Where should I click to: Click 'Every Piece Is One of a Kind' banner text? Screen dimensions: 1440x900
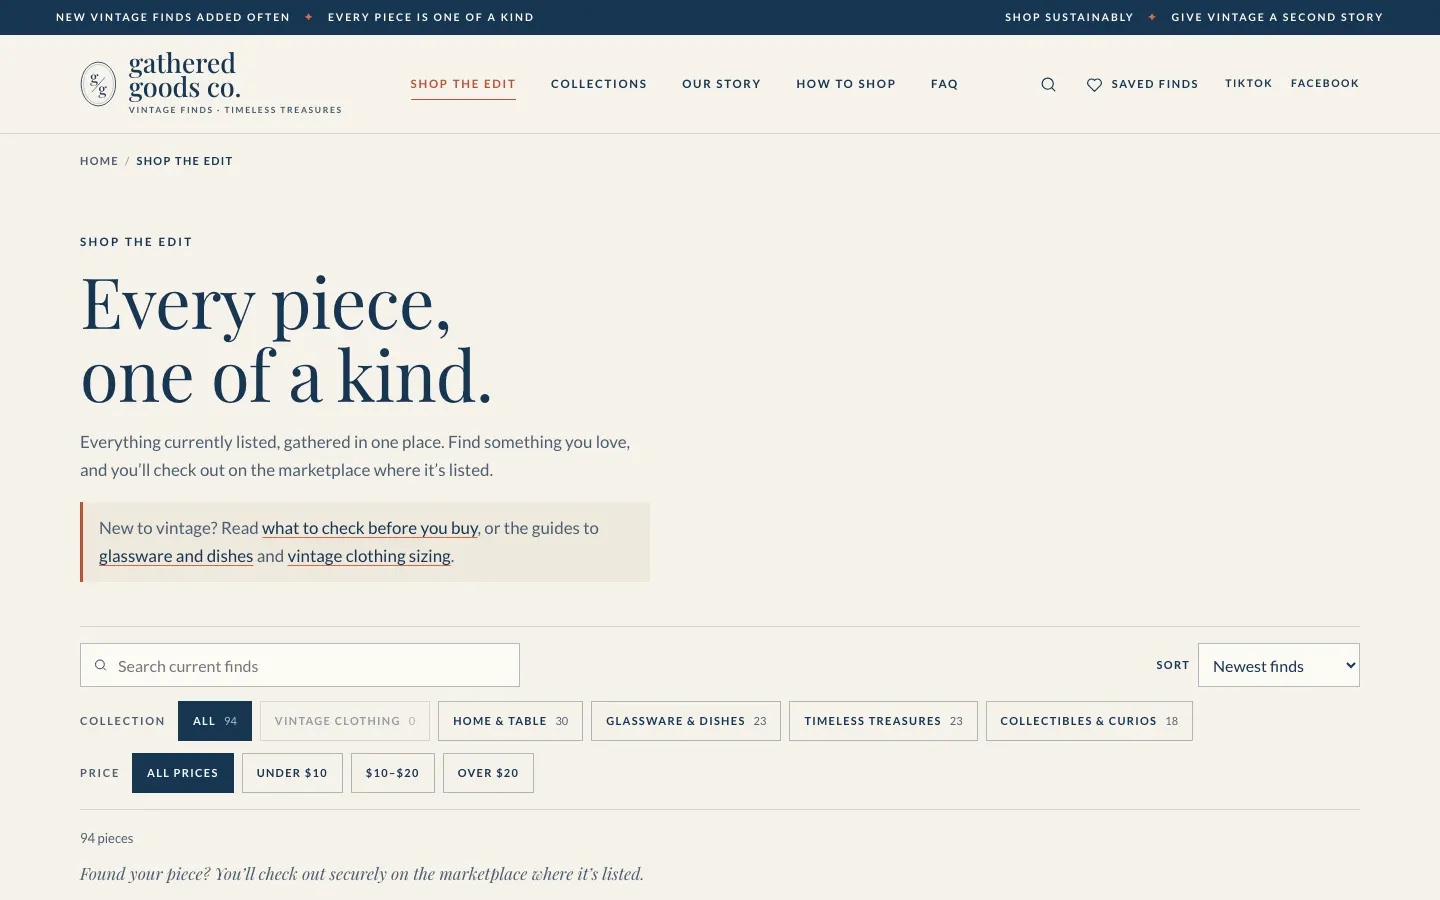431,17
